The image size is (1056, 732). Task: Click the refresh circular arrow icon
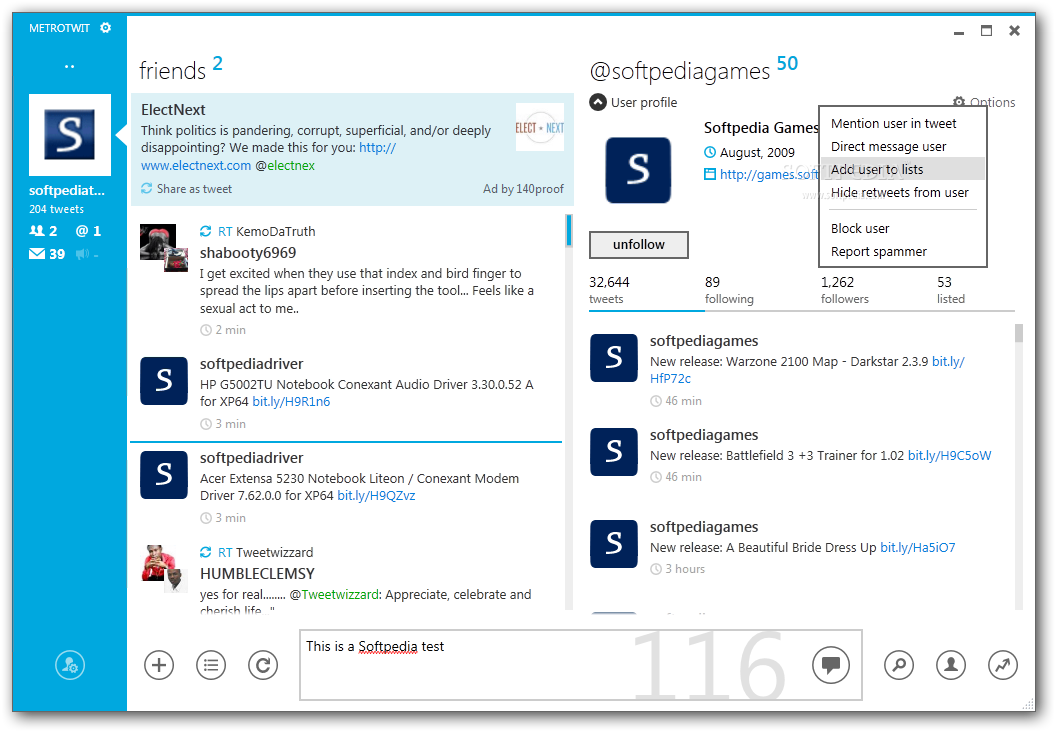click(263, 665)
